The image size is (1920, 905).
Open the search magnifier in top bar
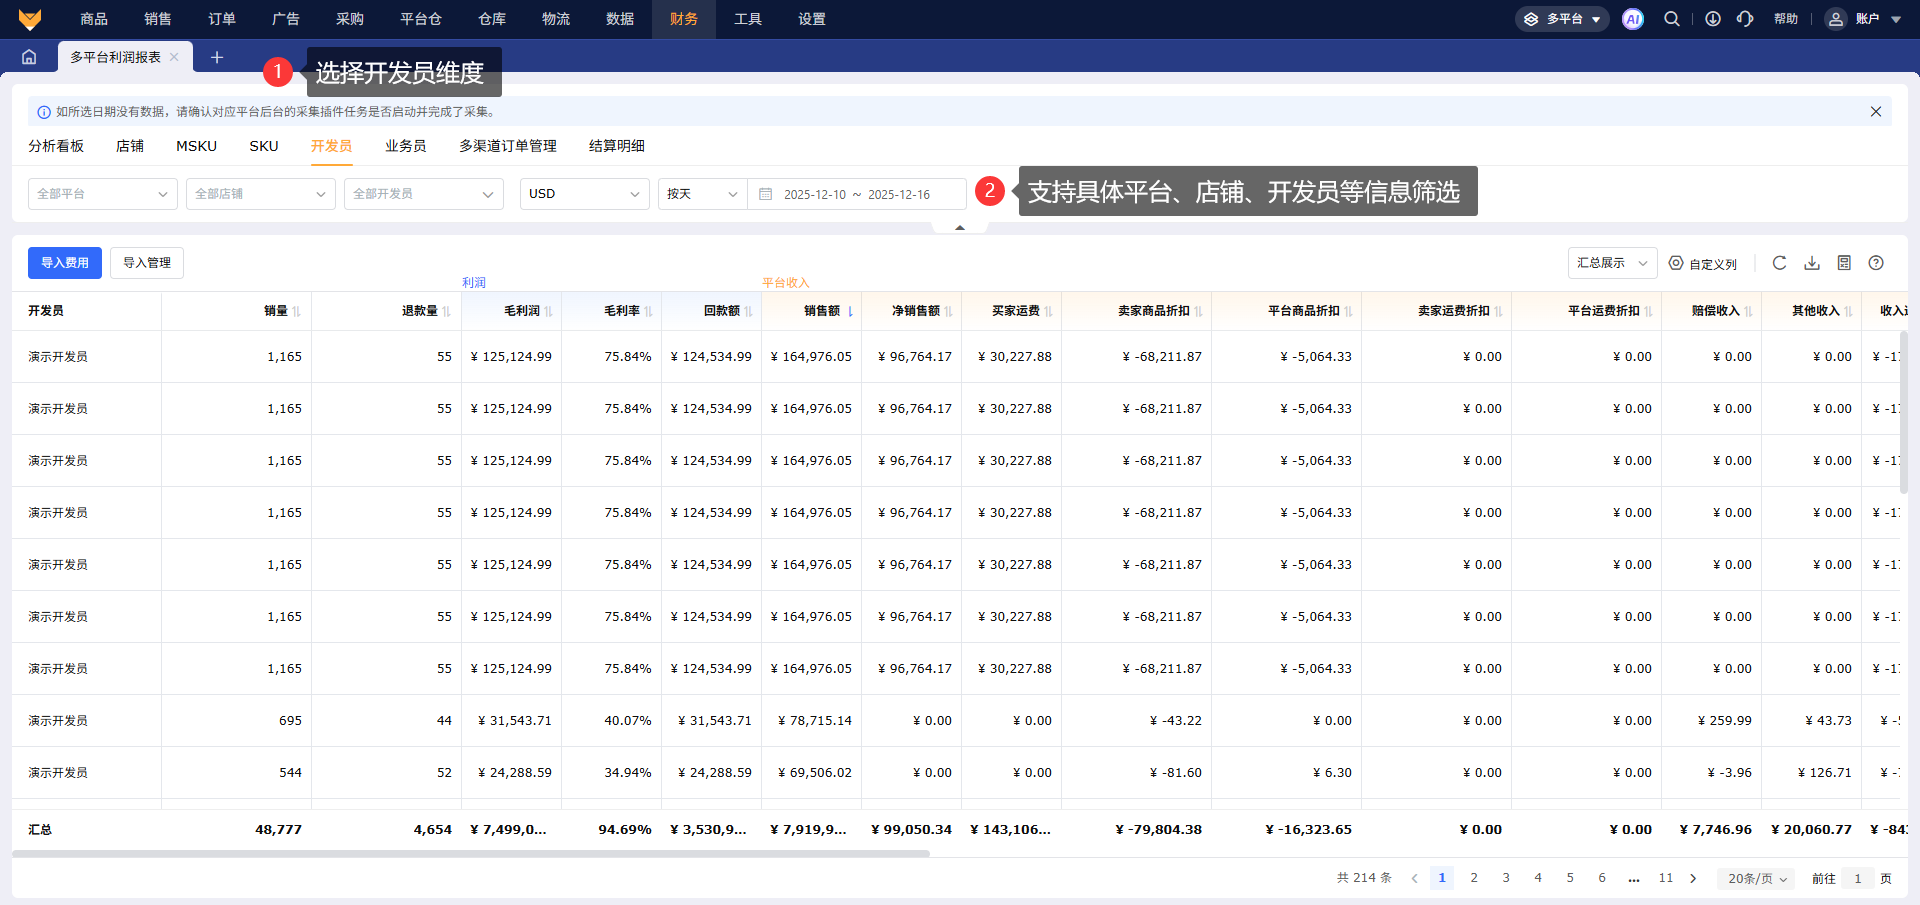(1671, 19)
